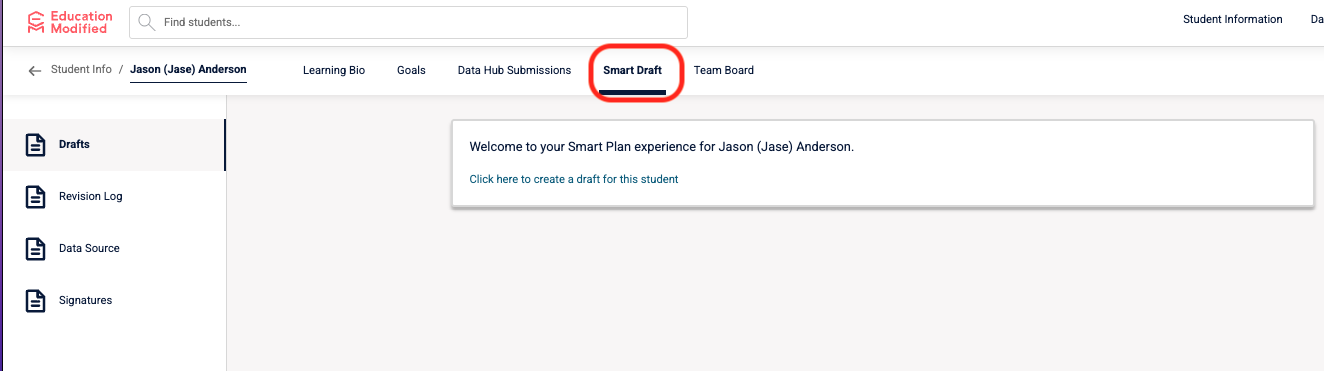The image size is (1324, 371).
Task: Click the Signatures document icon
Action: click(x=36, y=301)
